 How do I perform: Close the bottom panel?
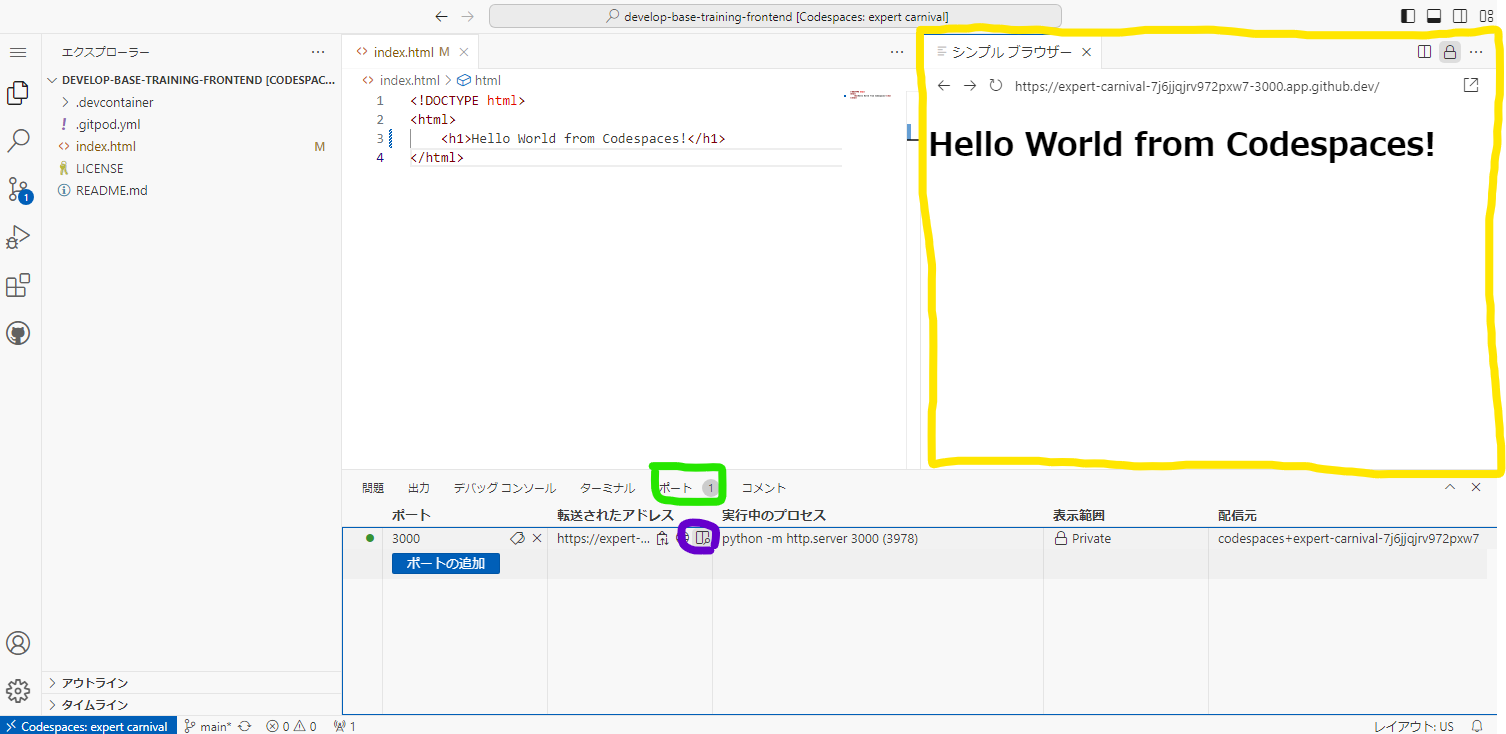[x=1476, y=487]
